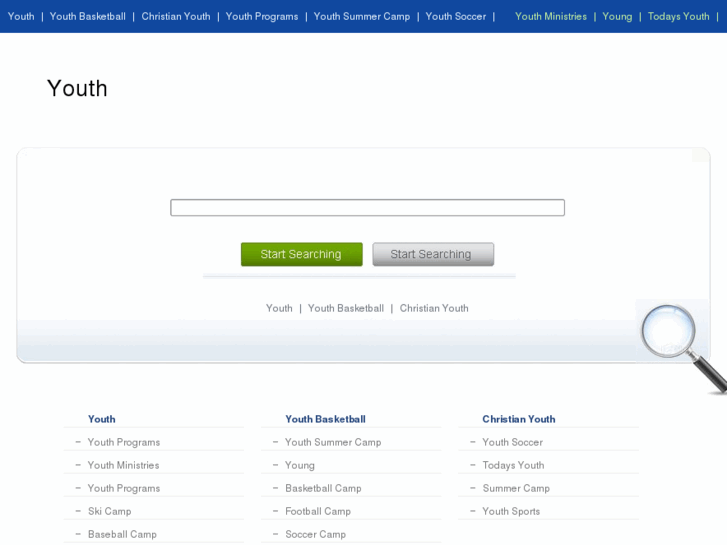Open the bold Youth column heading

[102, 419]
